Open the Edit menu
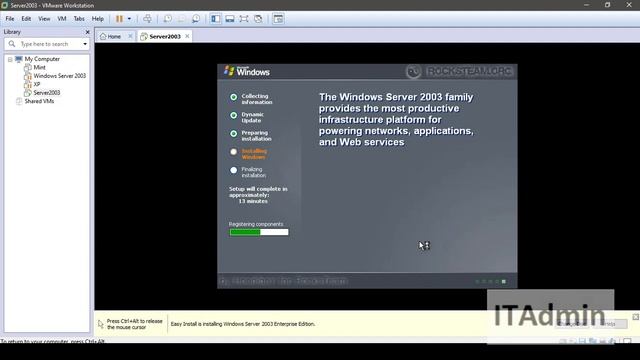The image size is (640, 360). coord(26,19)
